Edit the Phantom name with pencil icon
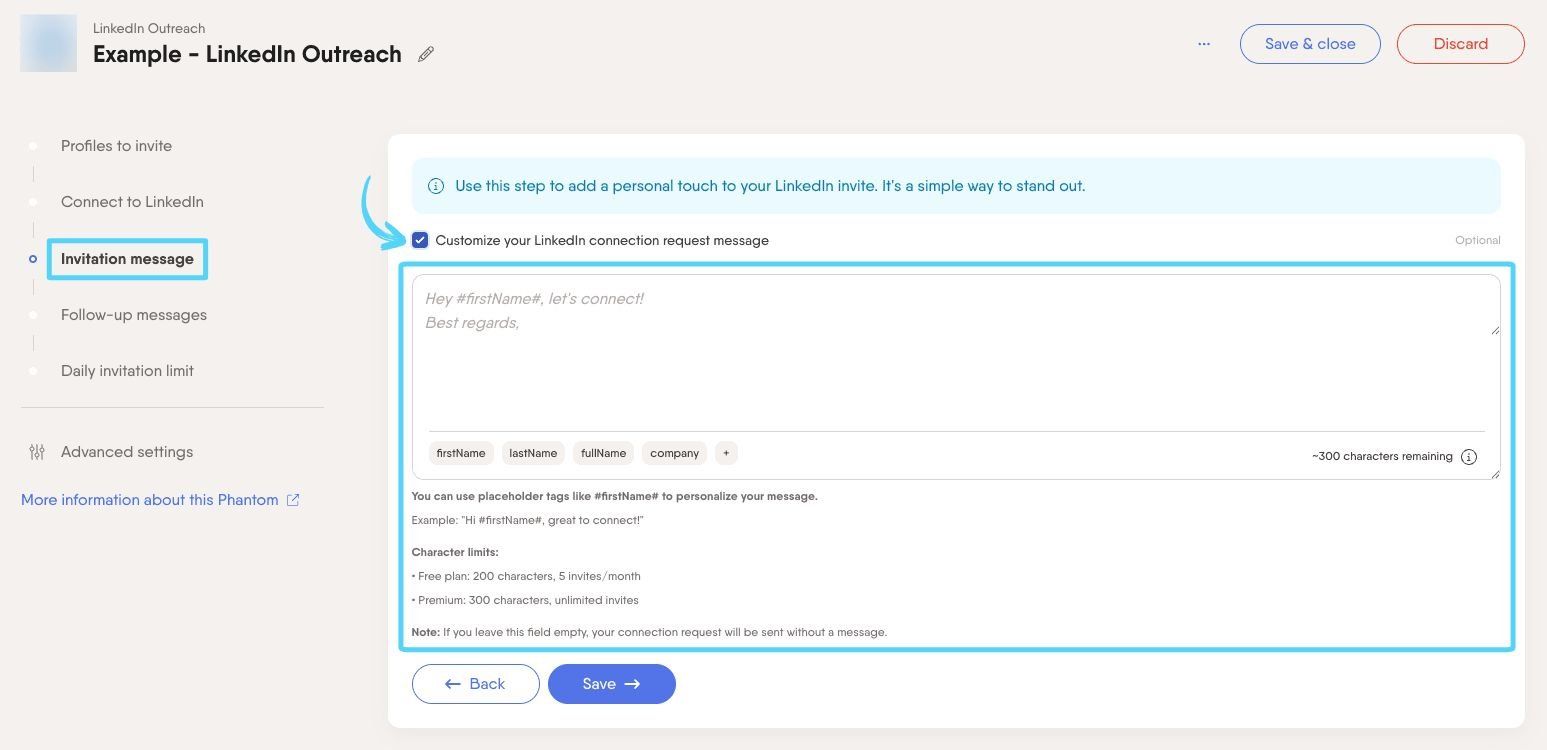This screenshot has width=1547, height=750. (x=426, y=55)
